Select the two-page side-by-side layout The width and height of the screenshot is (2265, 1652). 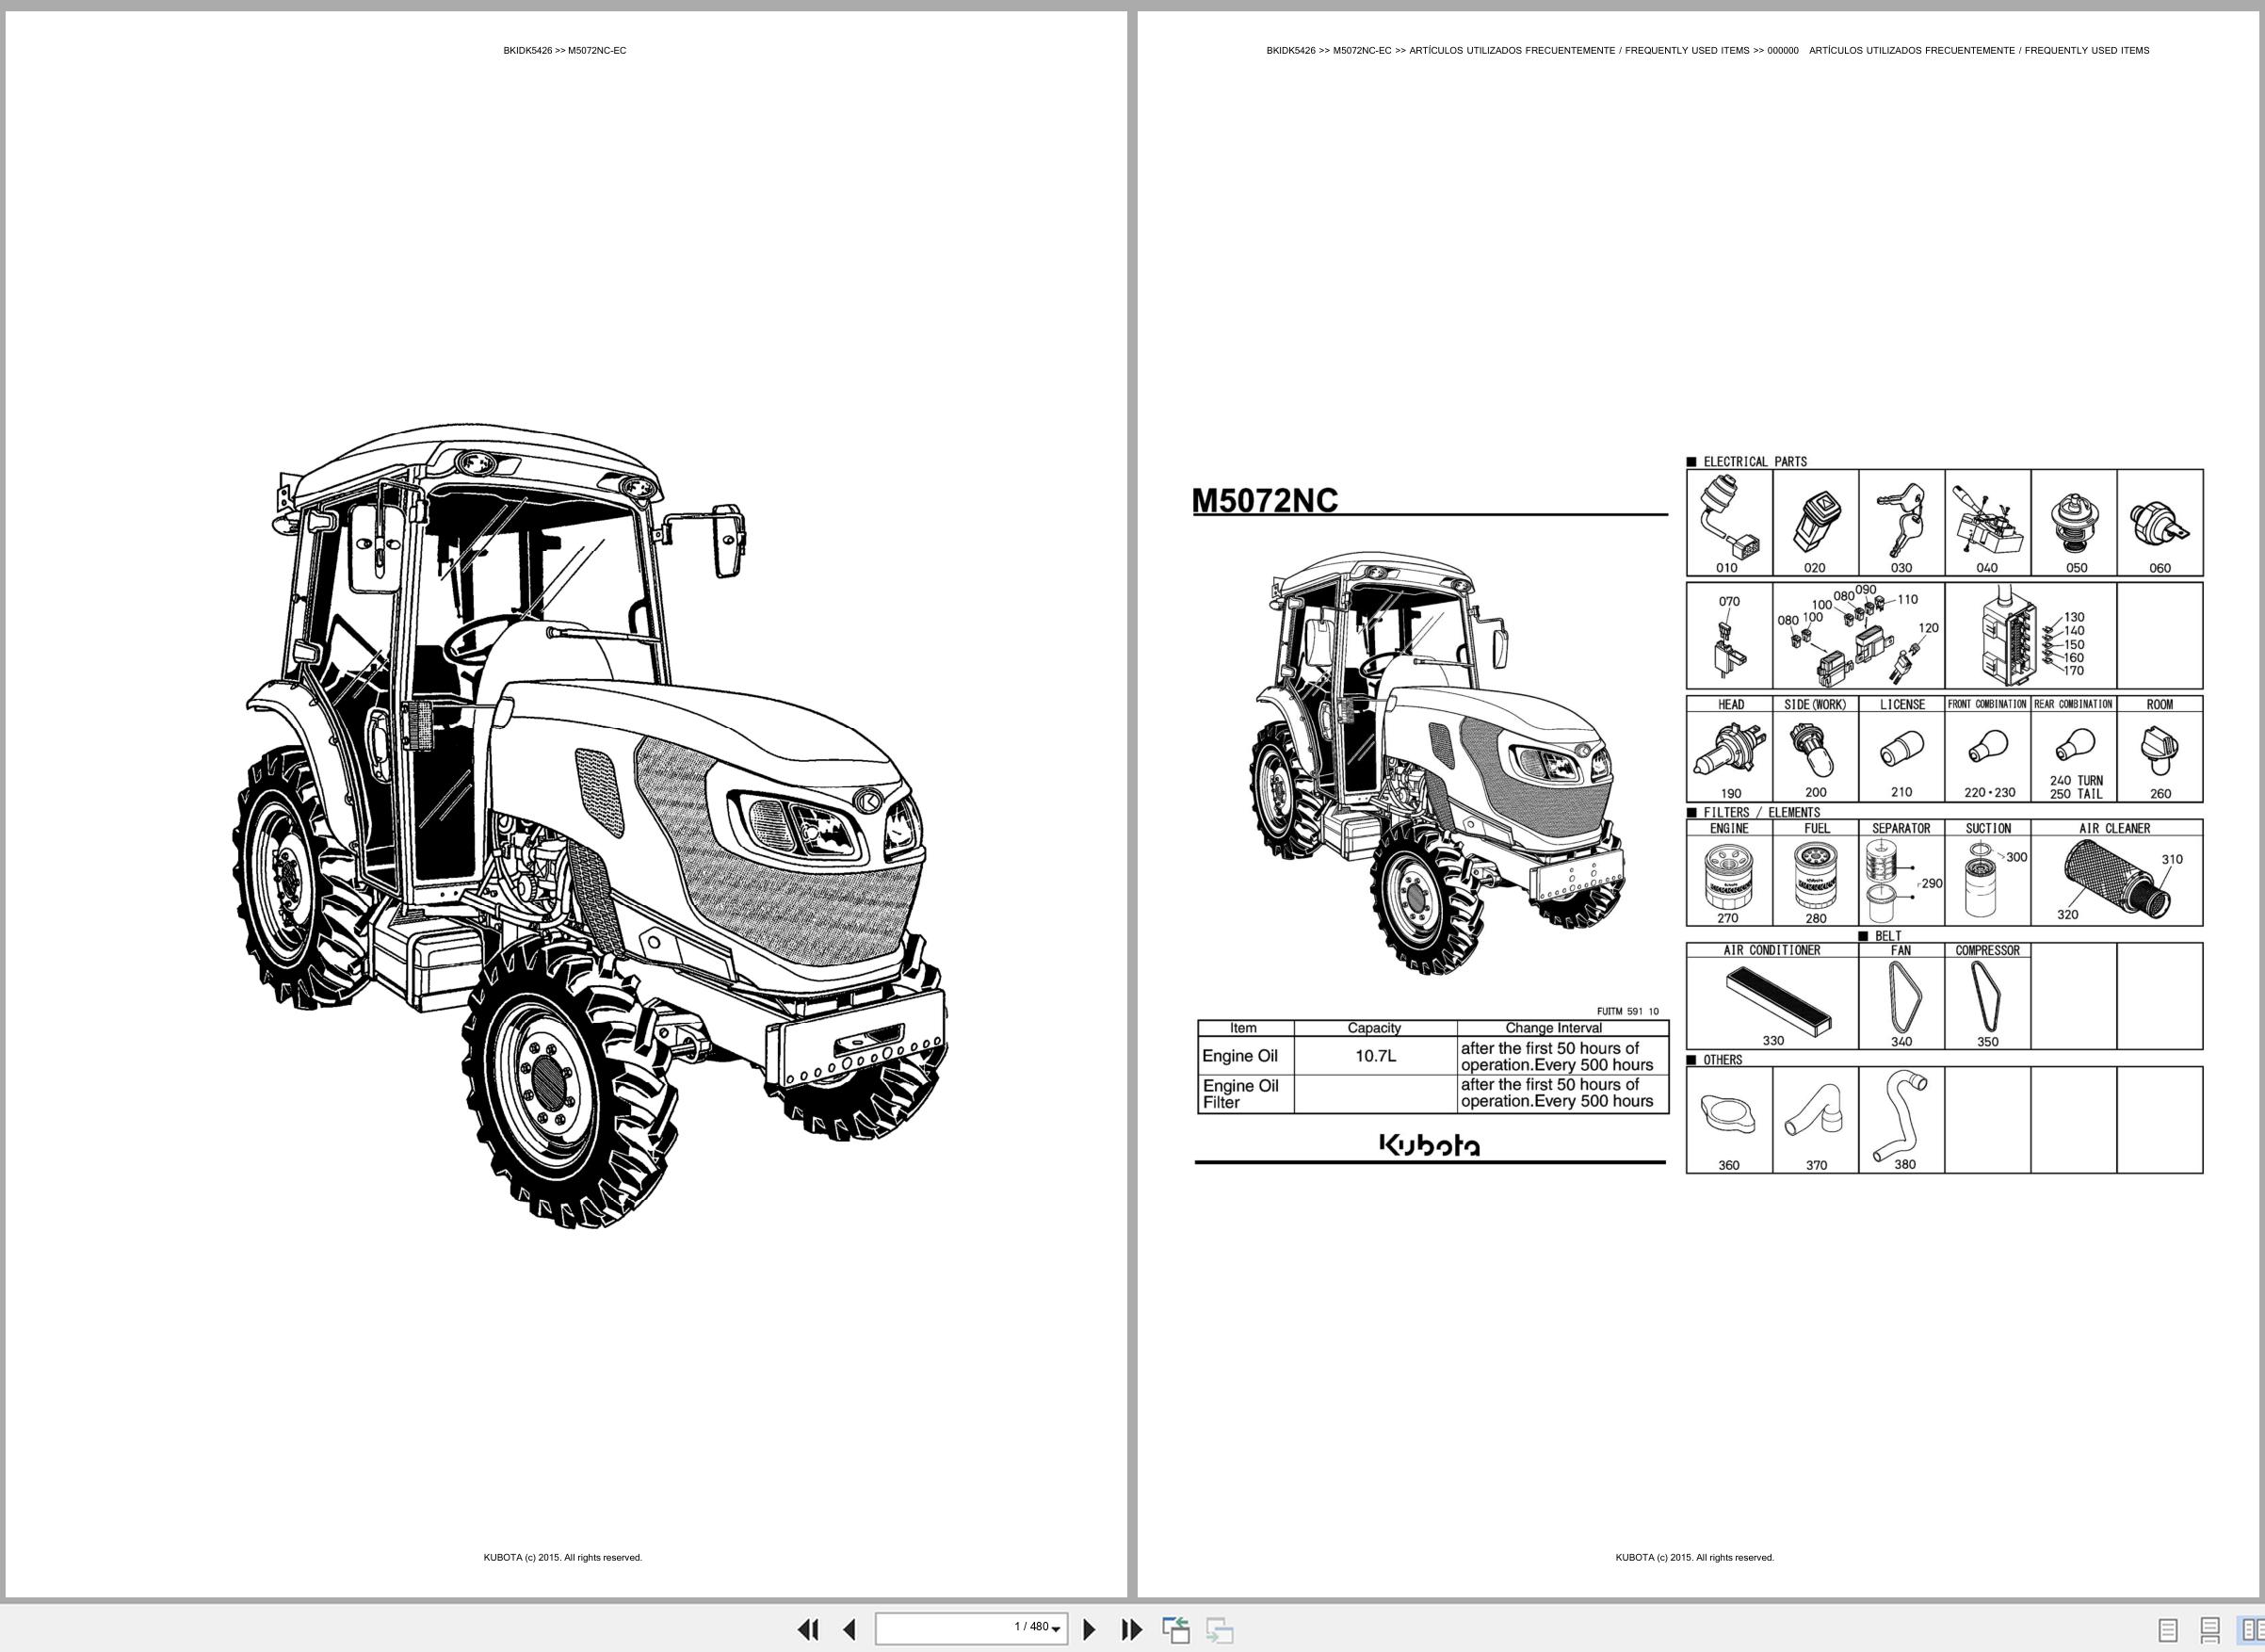[x=2251, y=1630]
